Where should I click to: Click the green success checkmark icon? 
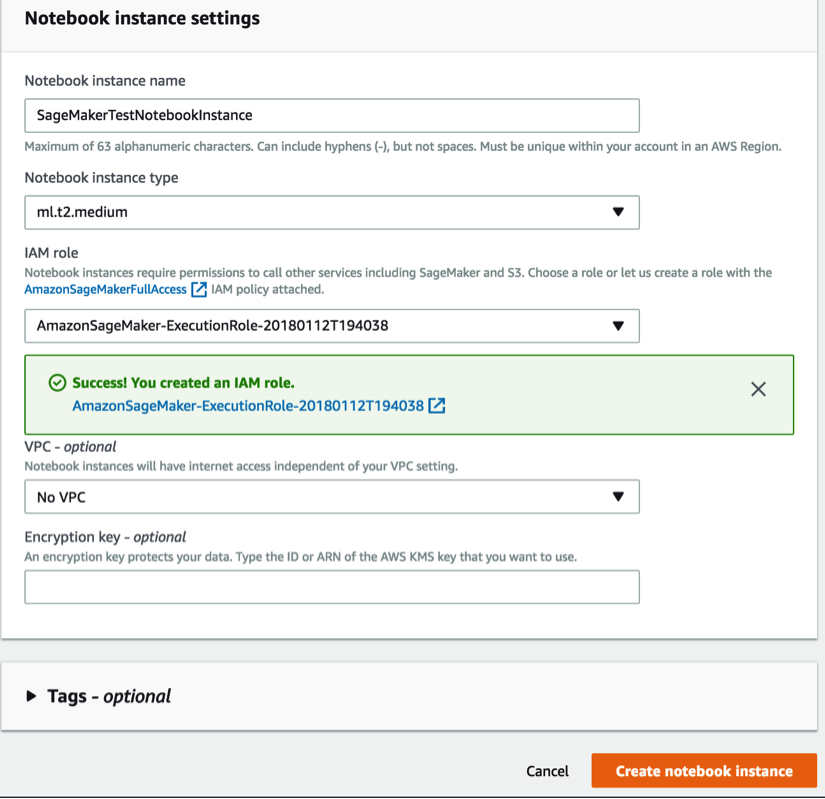click(57, 383)
